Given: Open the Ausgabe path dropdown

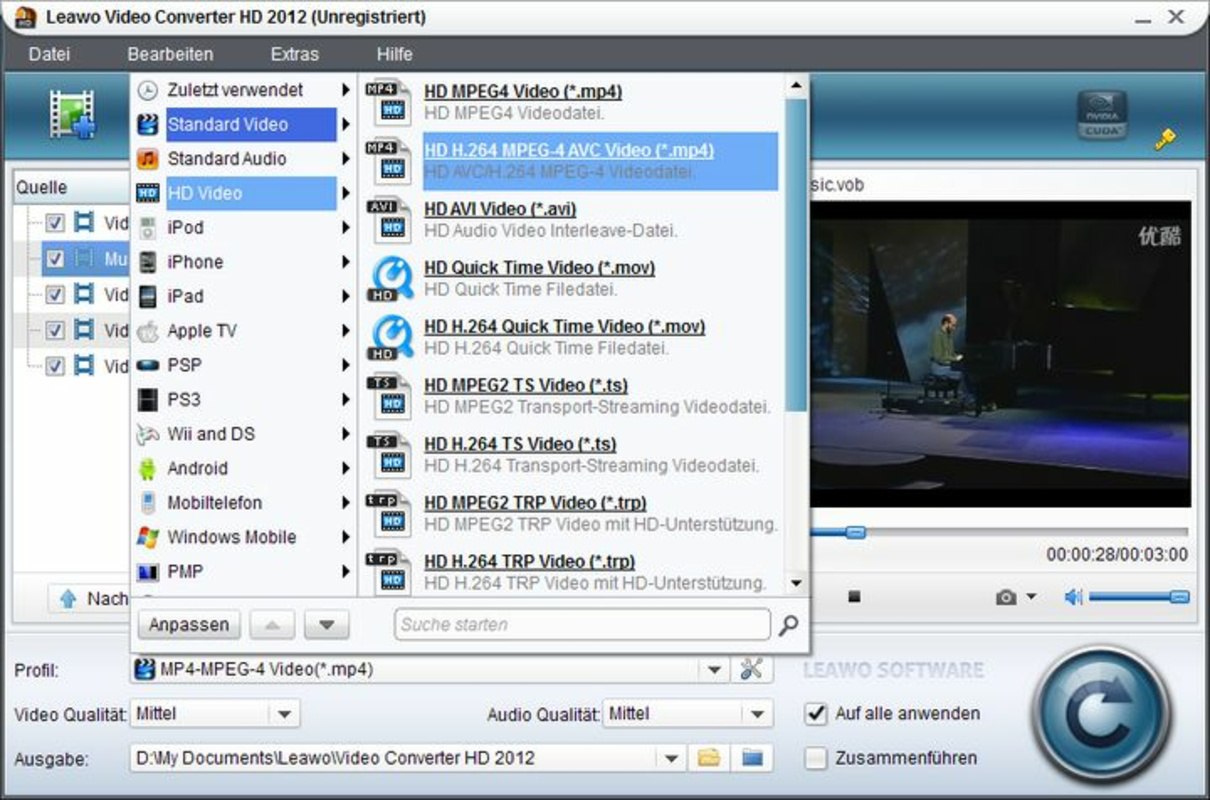Looking at the screenshot, I should [x=672, y=758].
